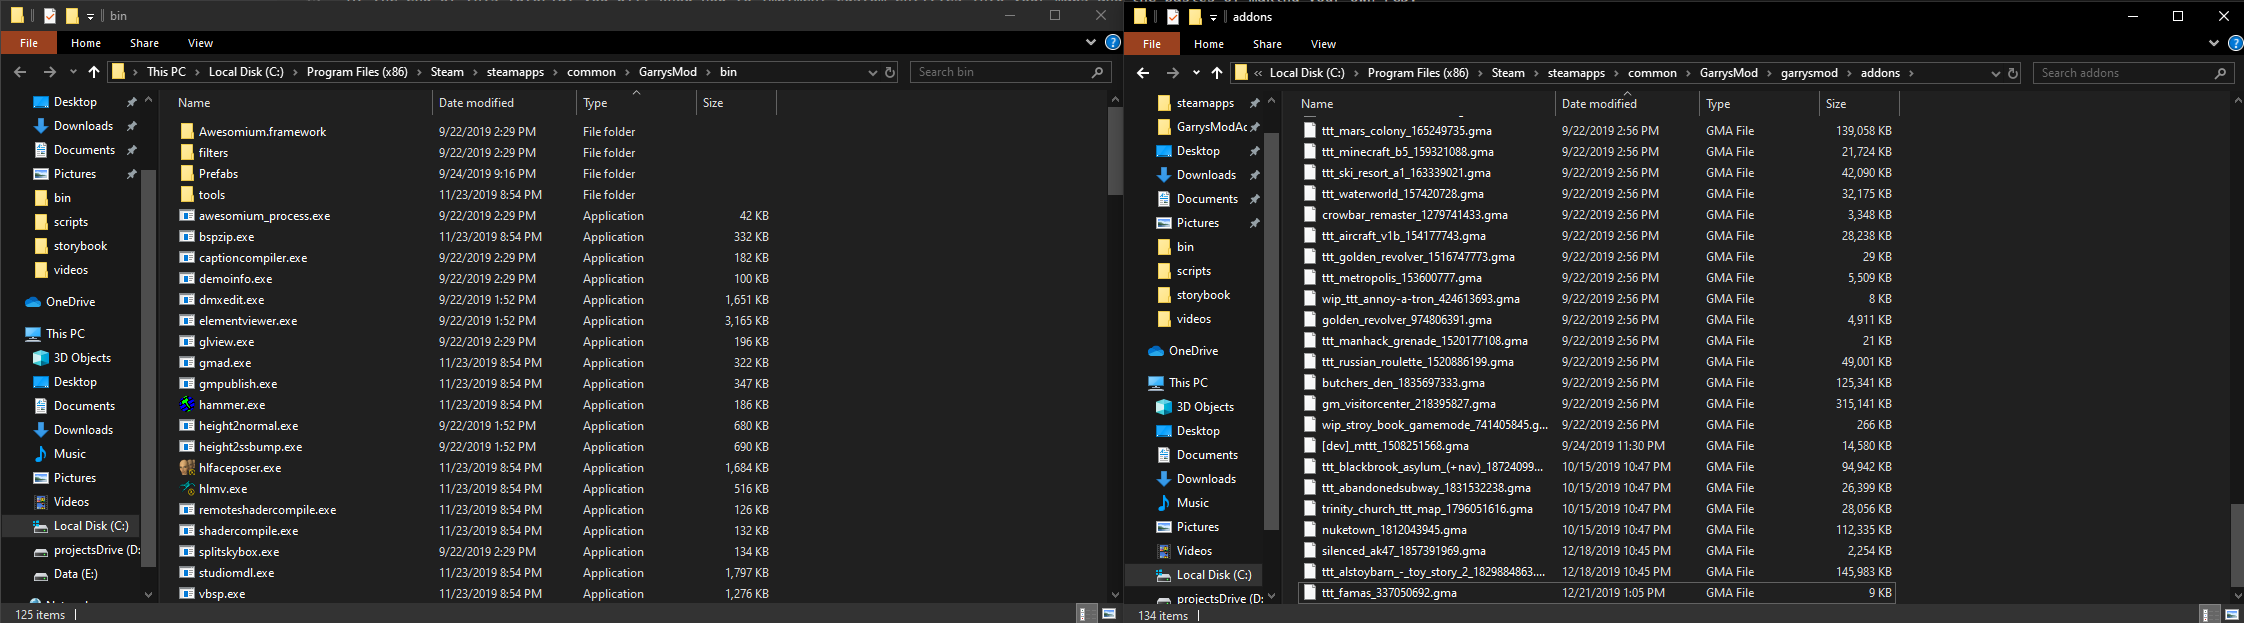The image size is (2244, 623).
Task: Sort bin files by Date modified column
Action: click(x=505, y=103)
